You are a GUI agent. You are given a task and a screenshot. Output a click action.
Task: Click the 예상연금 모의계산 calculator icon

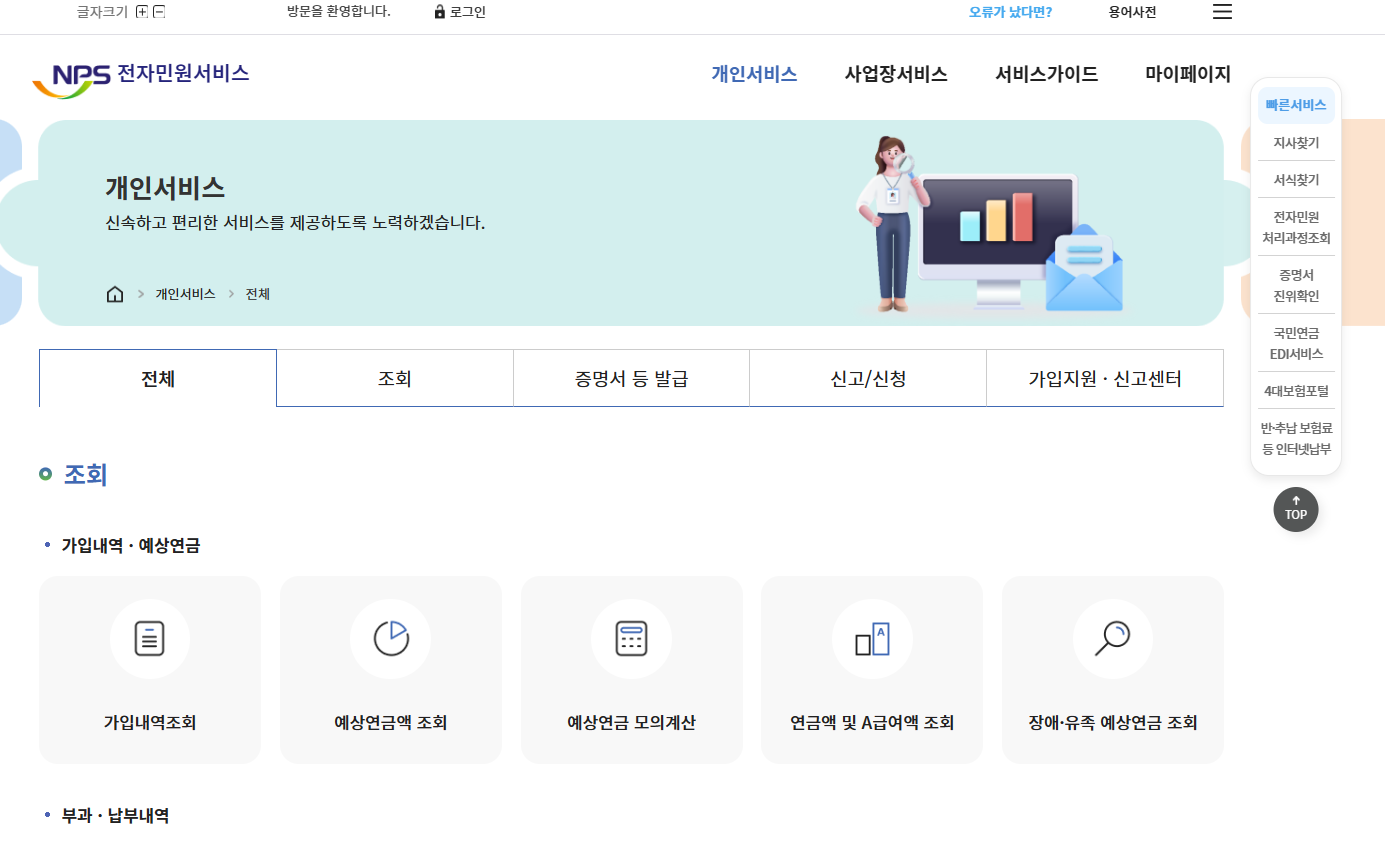coord(632,639)
